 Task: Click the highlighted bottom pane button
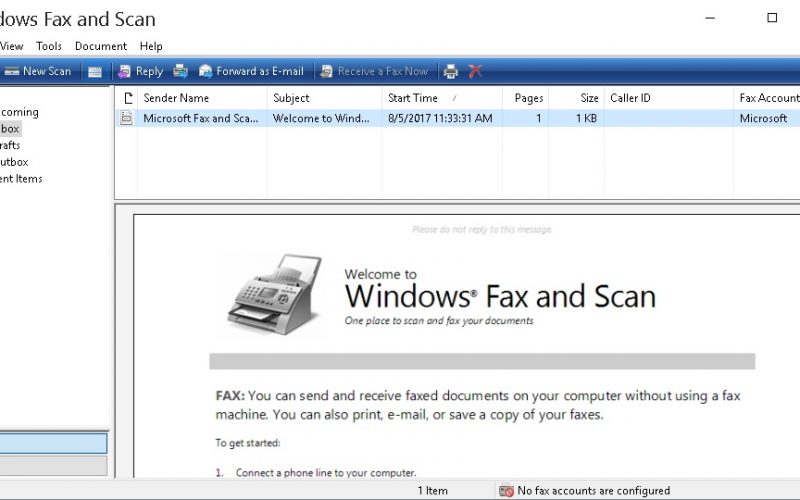pyautogui.click(x=53, y=443)
